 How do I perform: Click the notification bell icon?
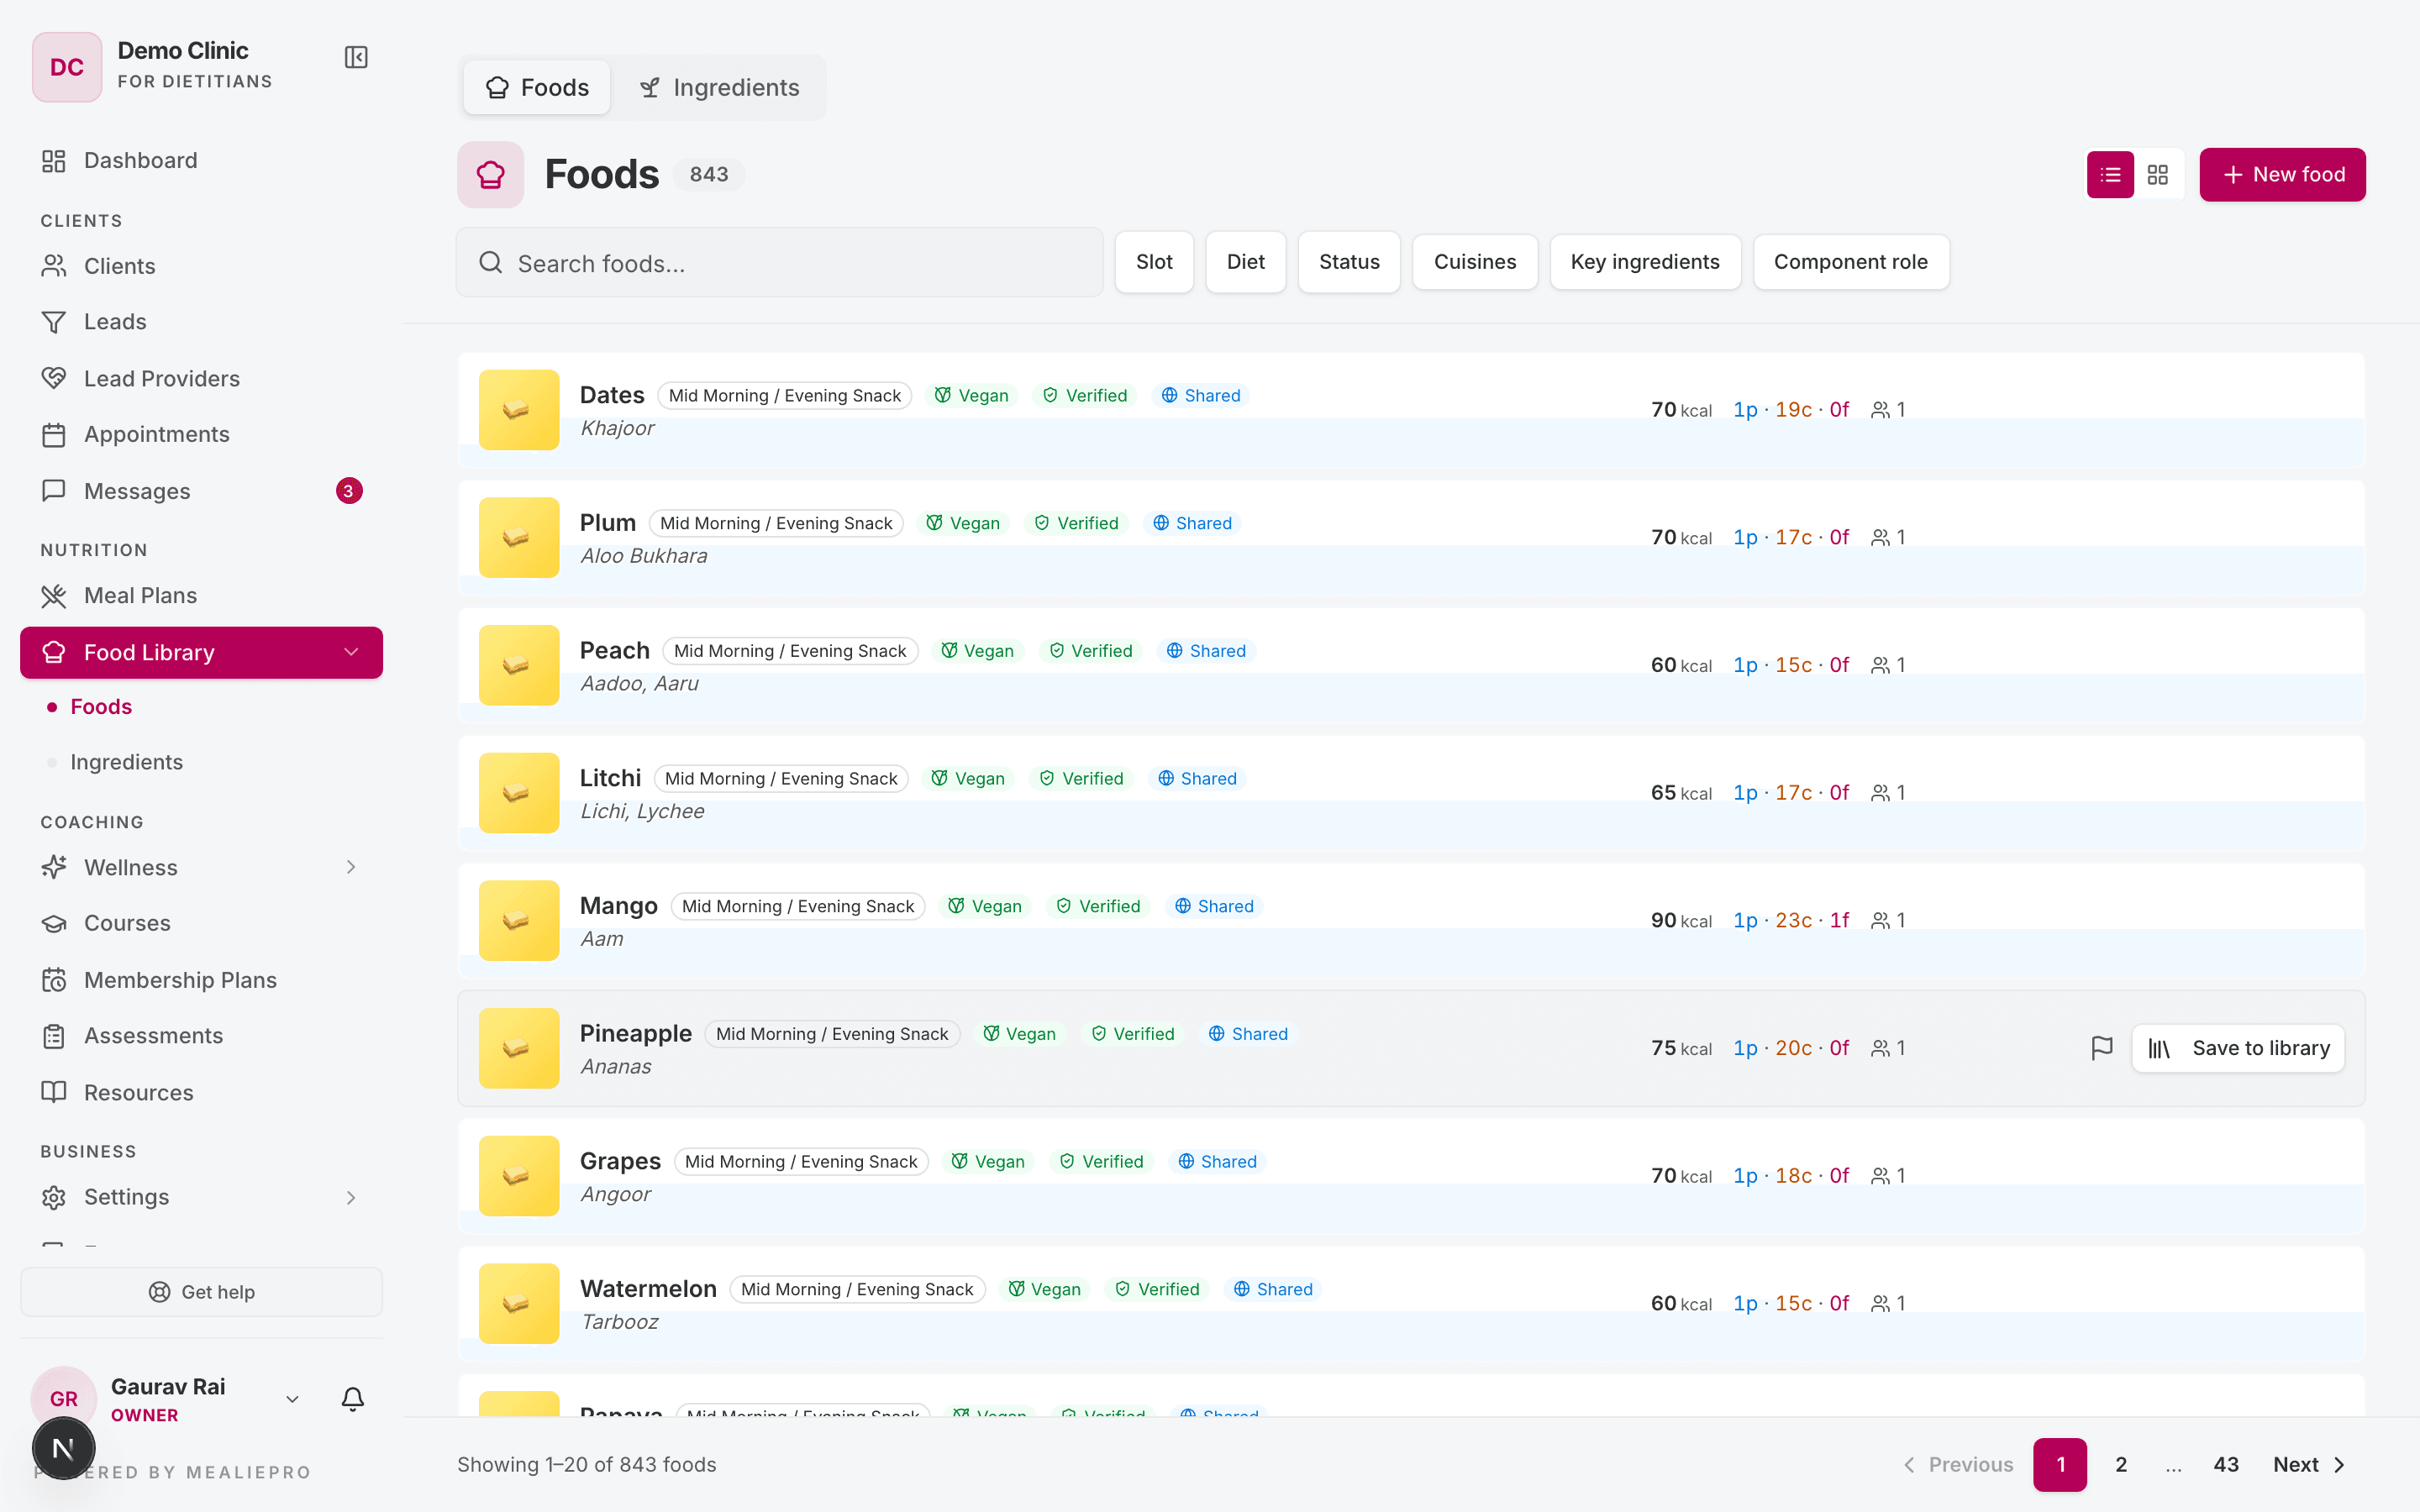point(352,1398)
